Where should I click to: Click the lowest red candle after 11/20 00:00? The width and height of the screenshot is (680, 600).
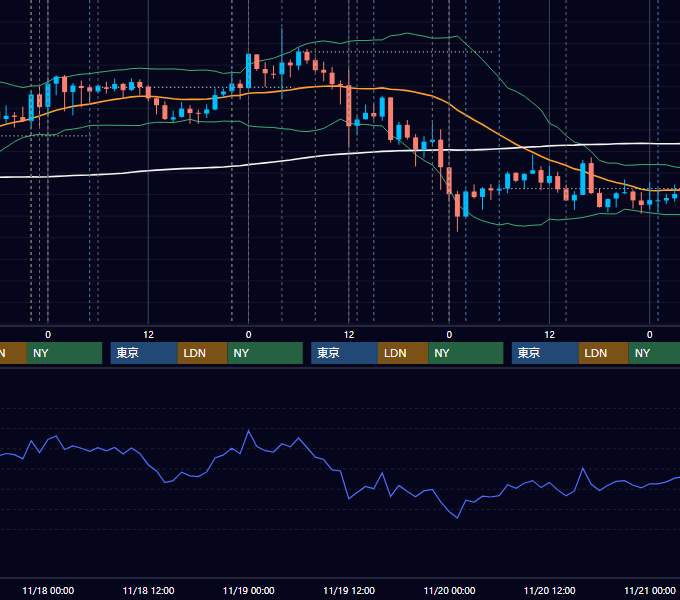pos(458,205)
